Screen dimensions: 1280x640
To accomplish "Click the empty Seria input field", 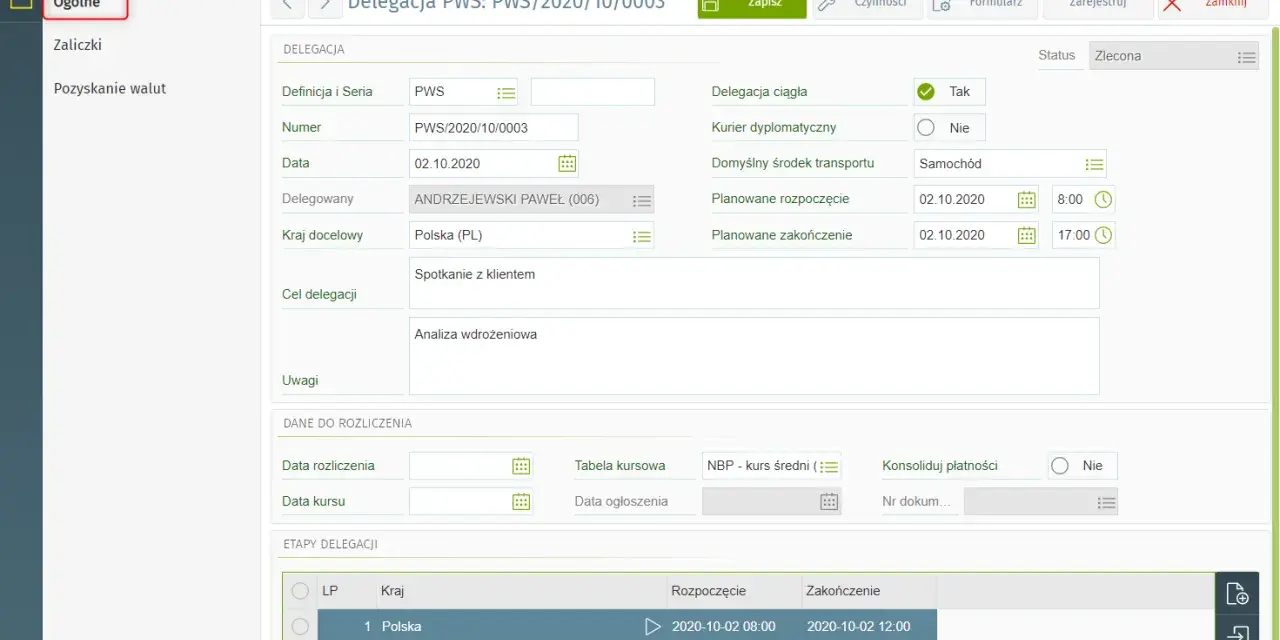I will [x=593, y=92].
